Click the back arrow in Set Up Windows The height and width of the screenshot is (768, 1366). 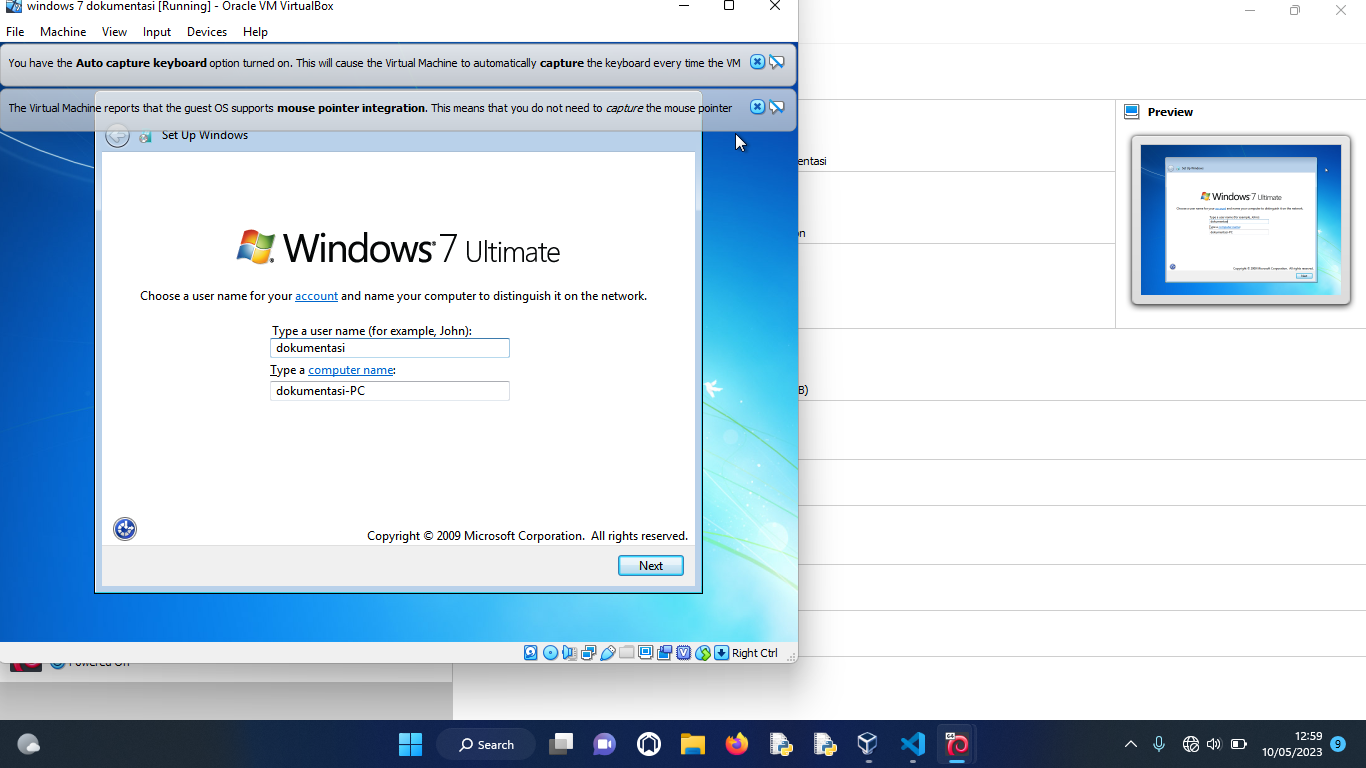(x=117, y=135)
